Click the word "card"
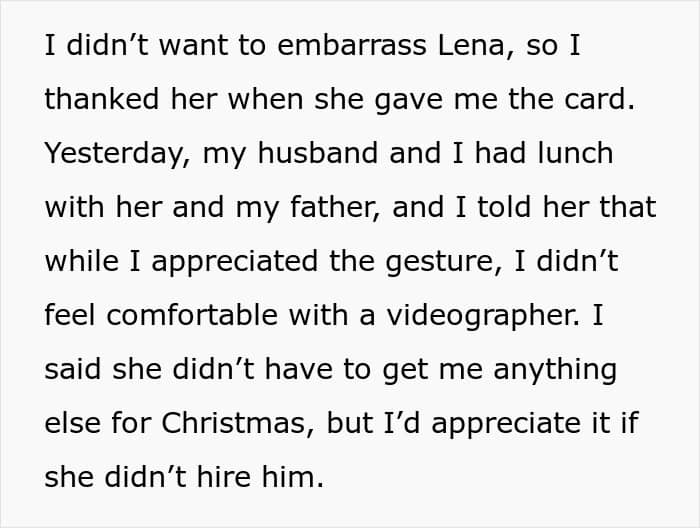This screenshot has width=700, height=528. pos(596,100)
